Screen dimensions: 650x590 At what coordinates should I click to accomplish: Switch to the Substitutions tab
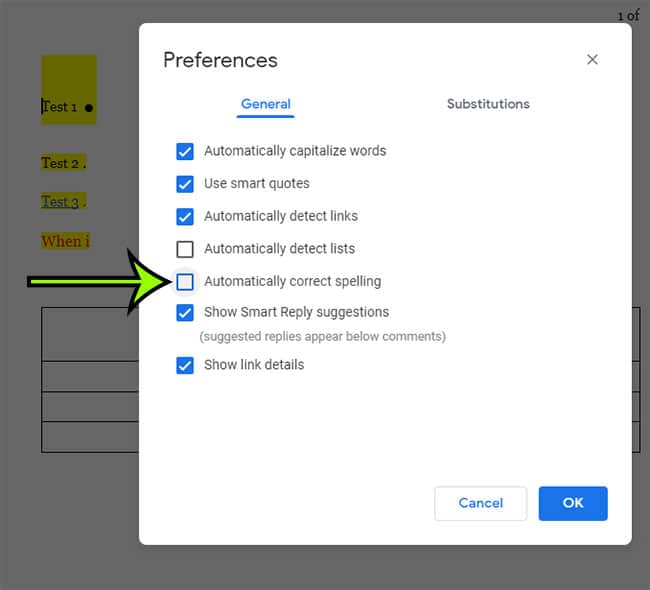(x=488, y=104)
